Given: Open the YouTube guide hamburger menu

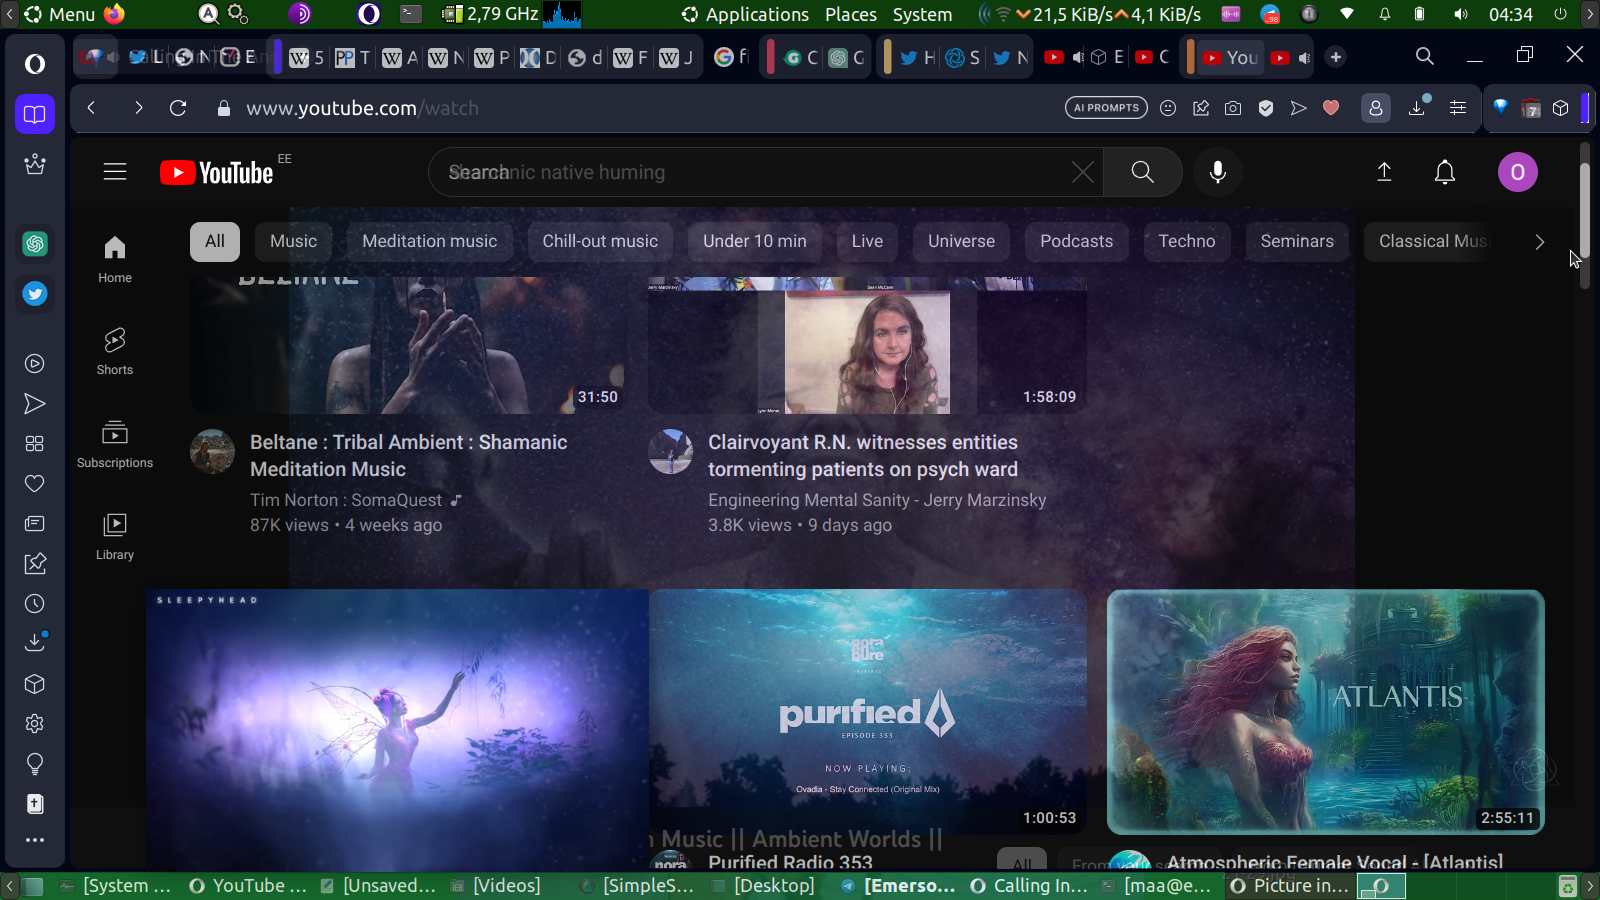Looking at the screenshot, I should coord(115,172).
